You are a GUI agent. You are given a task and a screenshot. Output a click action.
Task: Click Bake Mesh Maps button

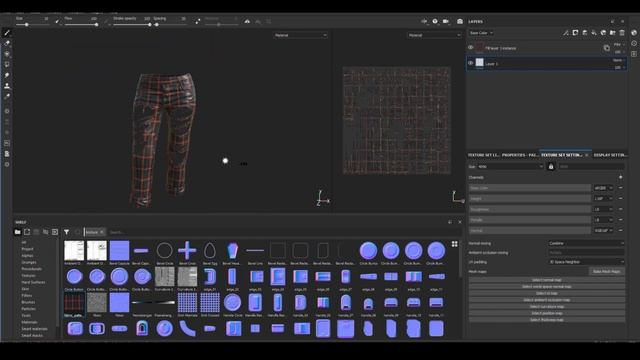pyautogui.click(x=607, y=271)
